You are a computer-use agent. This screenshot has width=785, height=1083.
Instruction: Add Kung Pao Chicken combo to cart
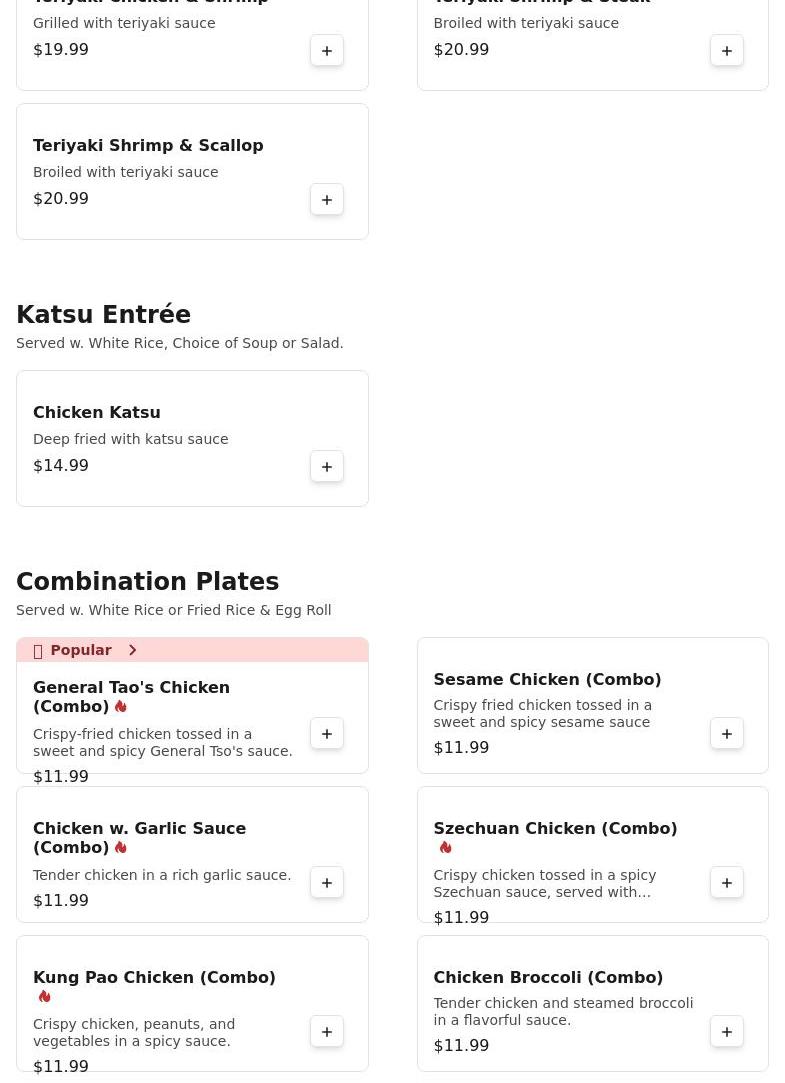[327, 1031]
